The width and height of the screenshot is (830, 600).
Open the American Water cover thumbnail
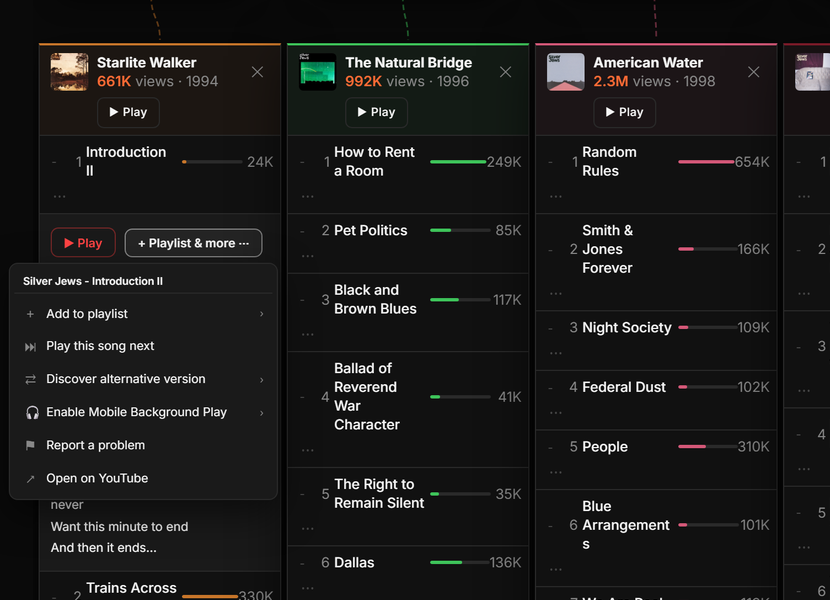[x=566, y=72]
